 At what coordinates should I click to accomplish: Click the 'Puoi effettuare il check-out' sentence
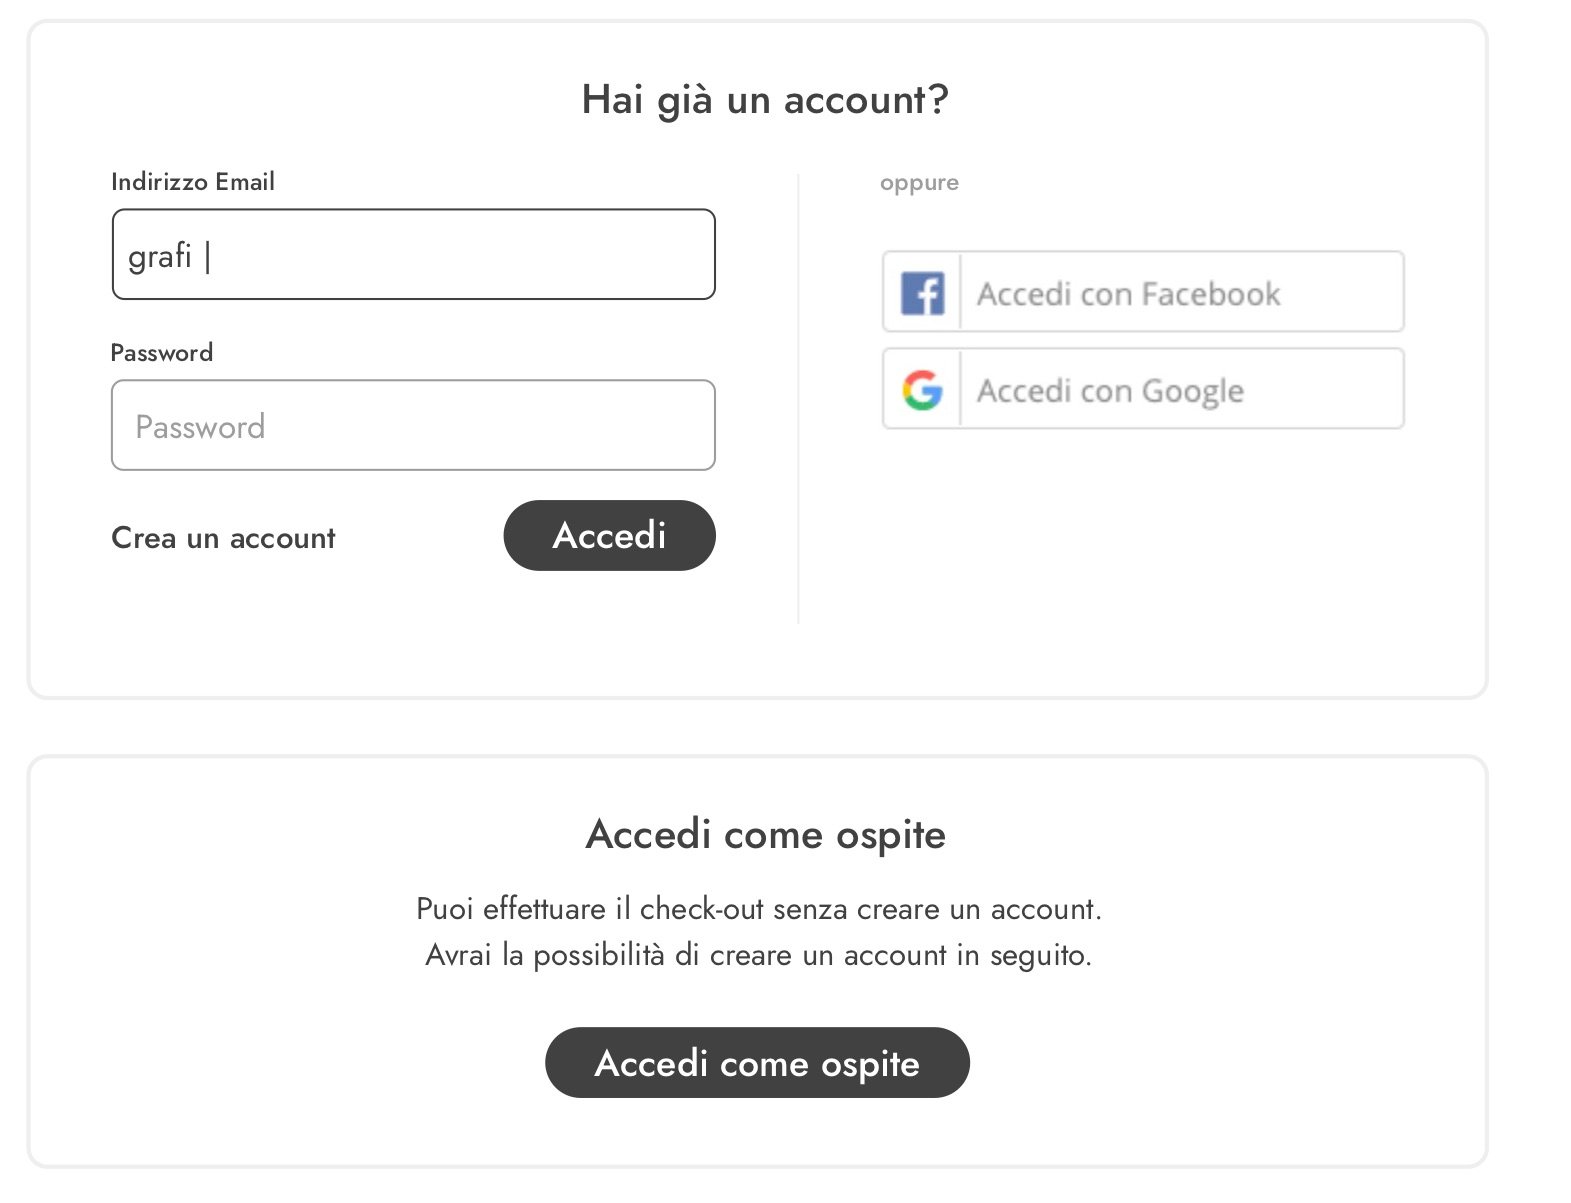coord(758,909)
